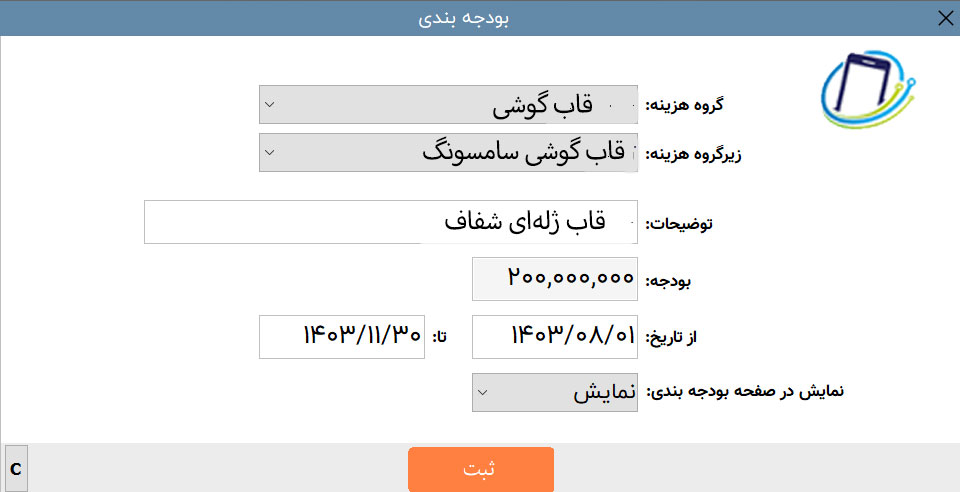The height and width of the screenshot is (492, 960).
Task: Click the نمایش value in display combo
Action: (604, 392)
